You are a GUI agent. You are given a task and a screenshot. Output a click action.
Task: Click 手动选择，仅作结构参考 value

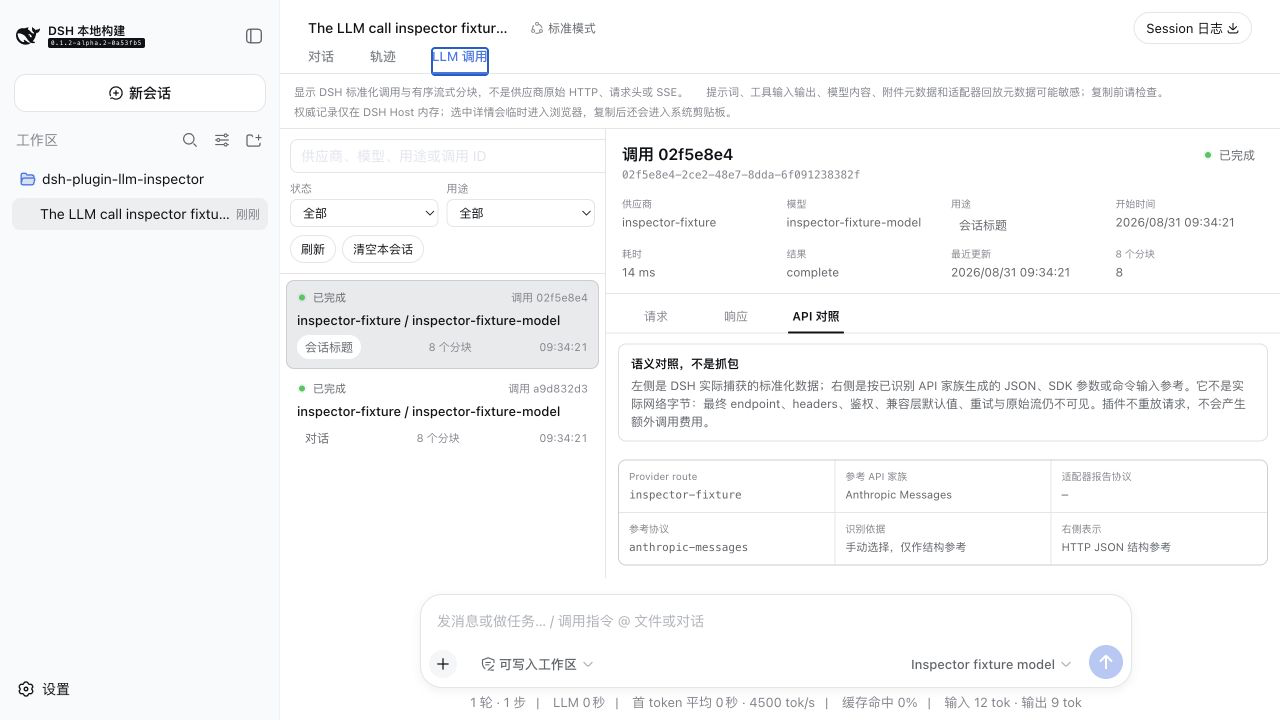(905, 547)
